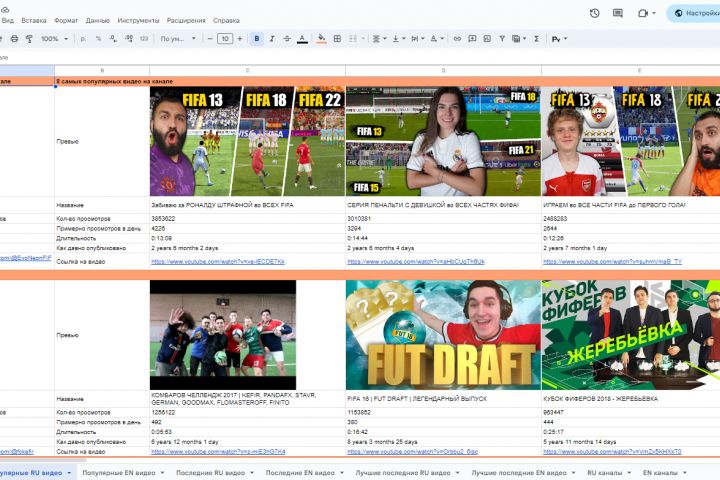Open the vertical align dropdown

pyautogui.click(x=398, y=39)
